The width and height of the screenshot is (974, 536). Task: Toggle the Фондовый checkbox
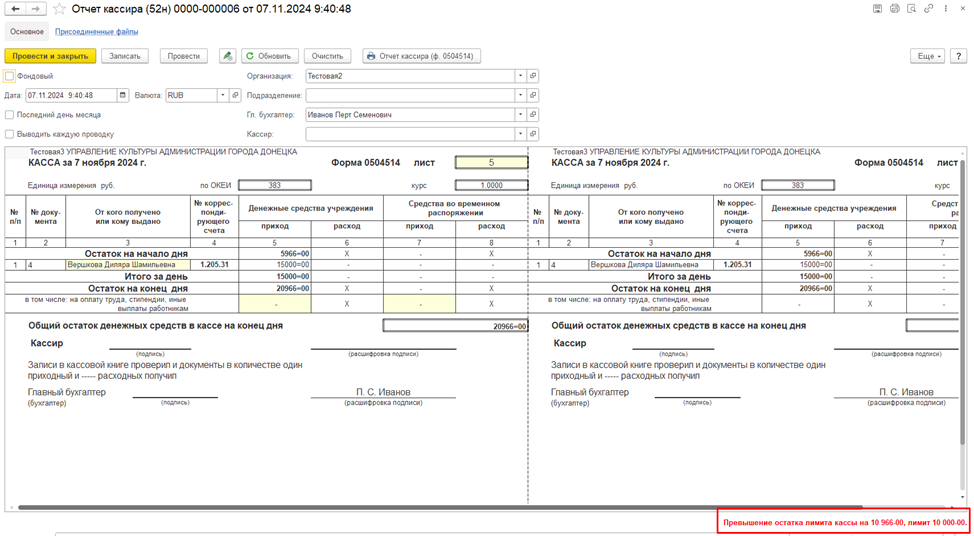[x=9, y=76]
